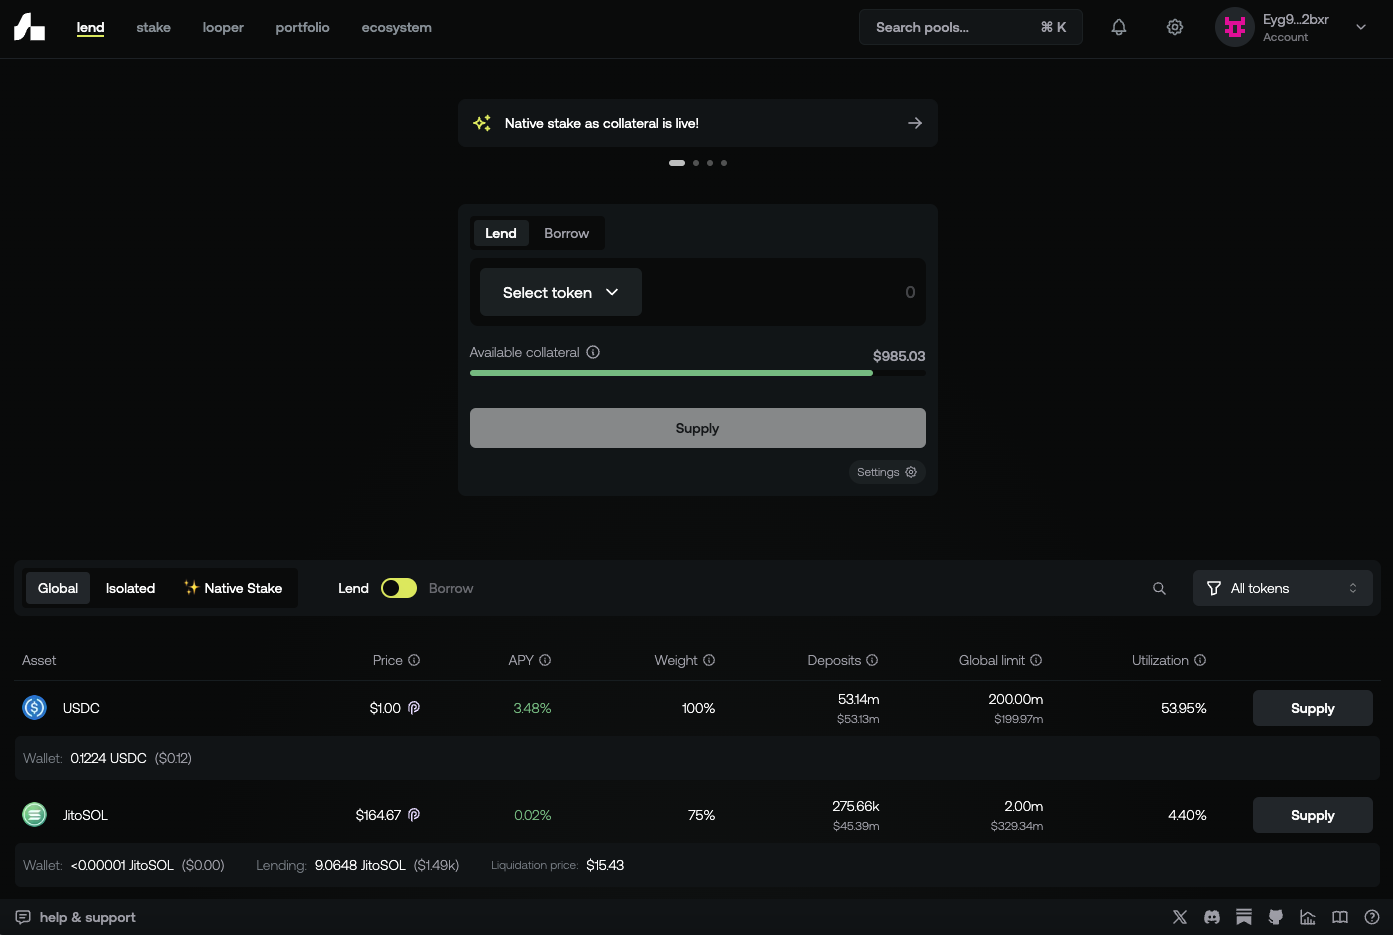
Task: Go to the portfolio nav tab
Action: point(302,28)
